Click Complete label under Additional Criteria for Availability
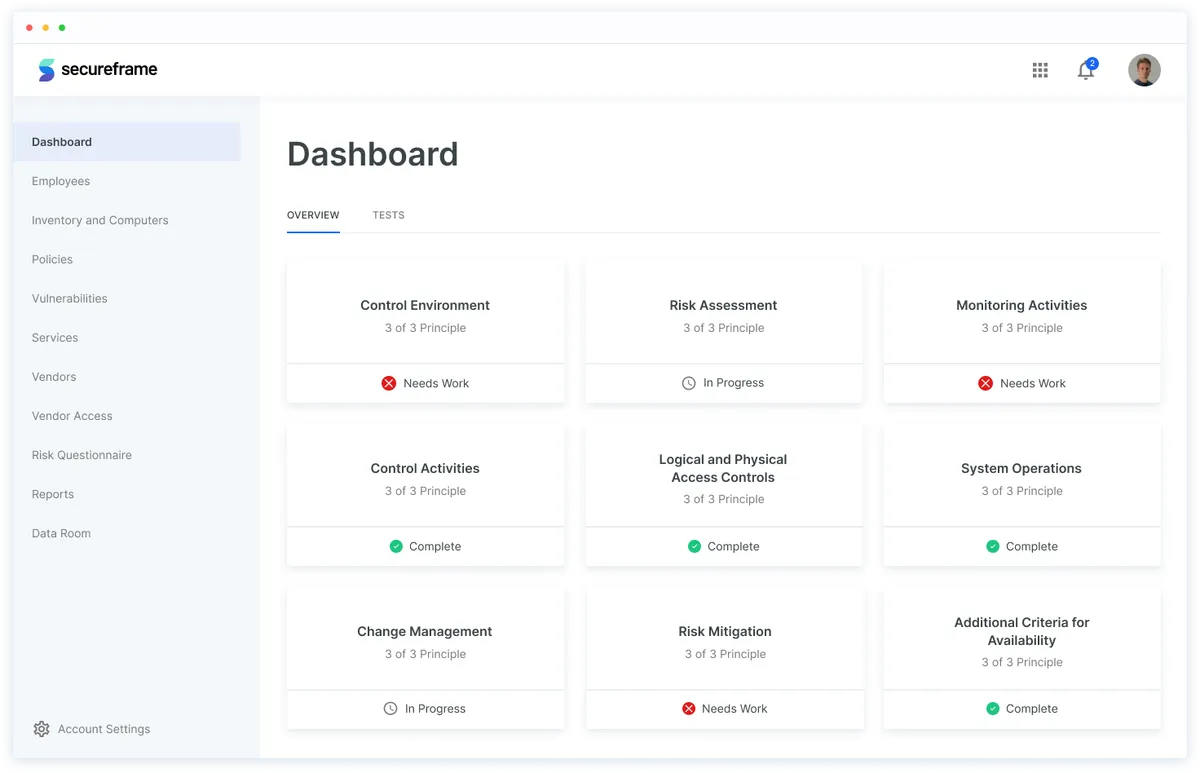The image size is (1200, 773). (1032, 708)
